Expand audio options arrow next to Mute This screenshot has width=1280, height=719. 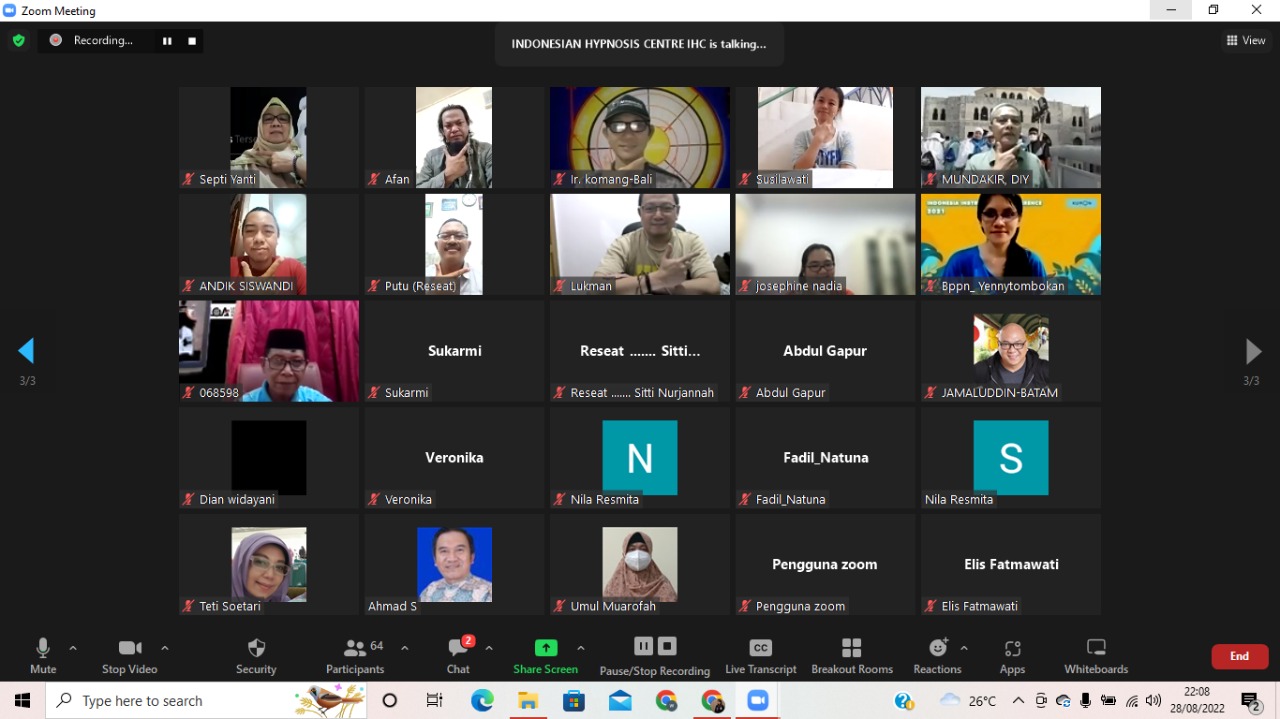pyautogui.click(x=73, y=648)
